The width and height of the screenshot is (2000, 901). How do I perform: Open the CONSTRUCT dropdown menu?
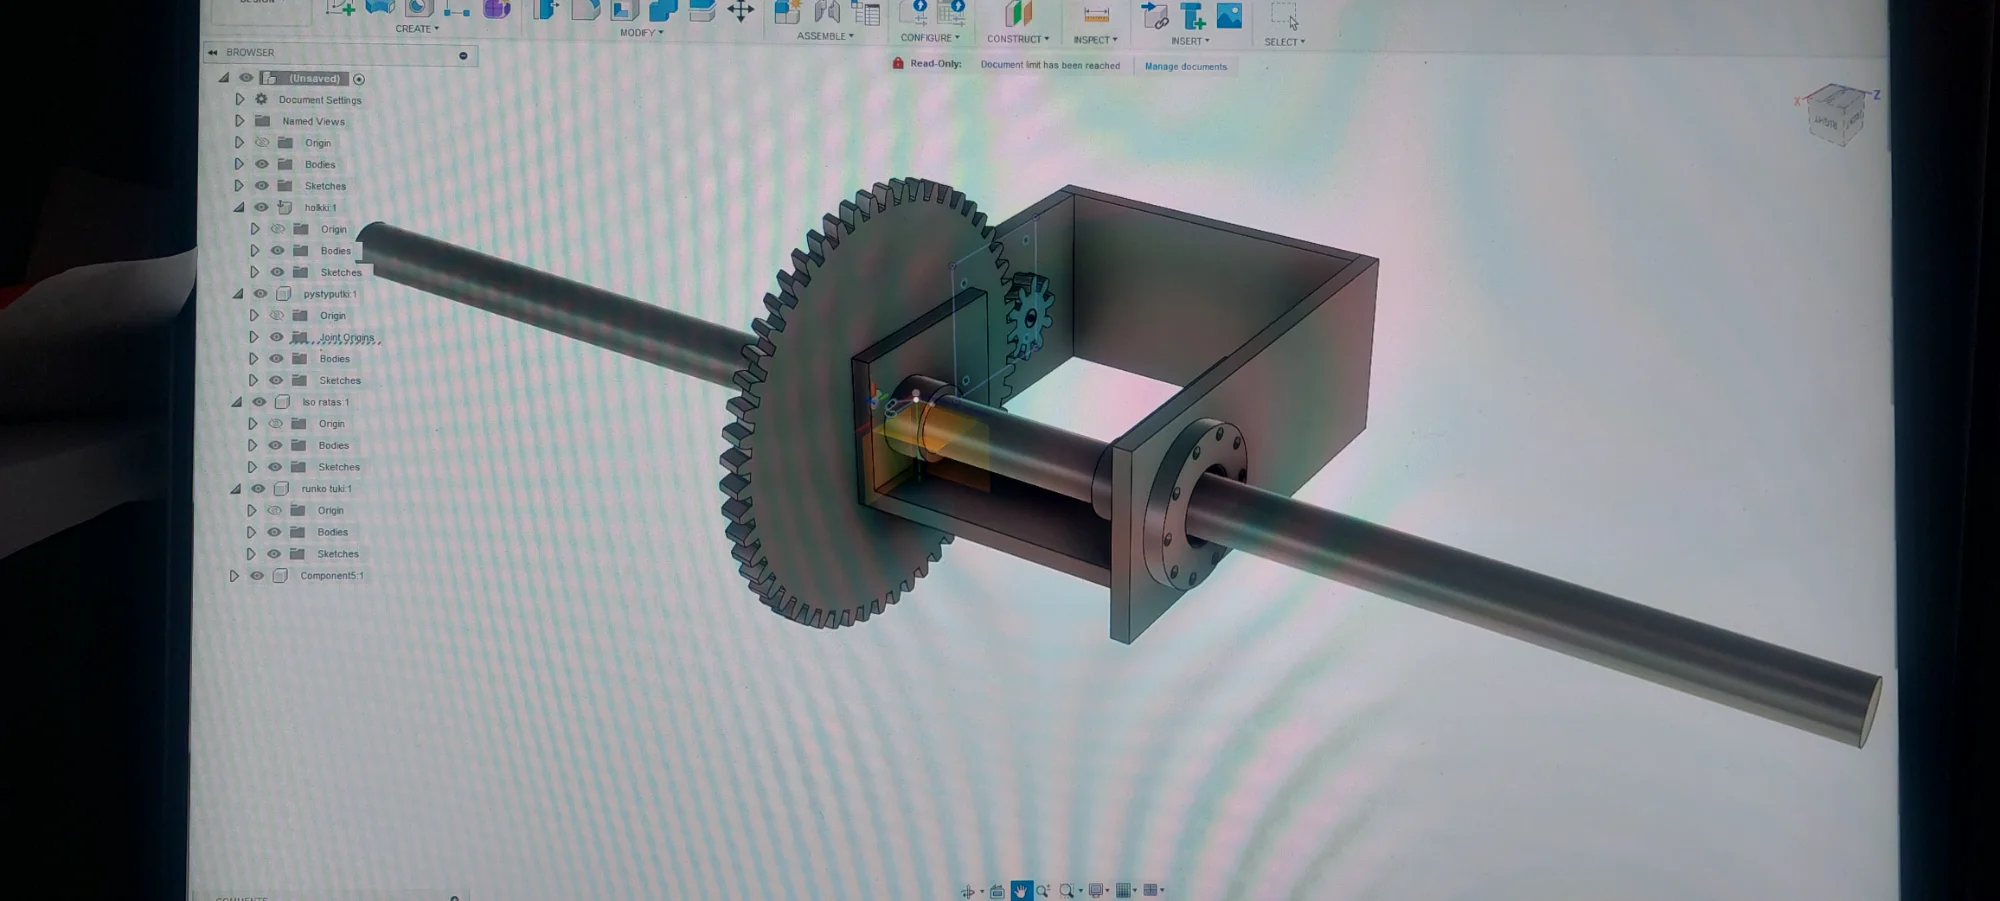(x=1018, y=39)
